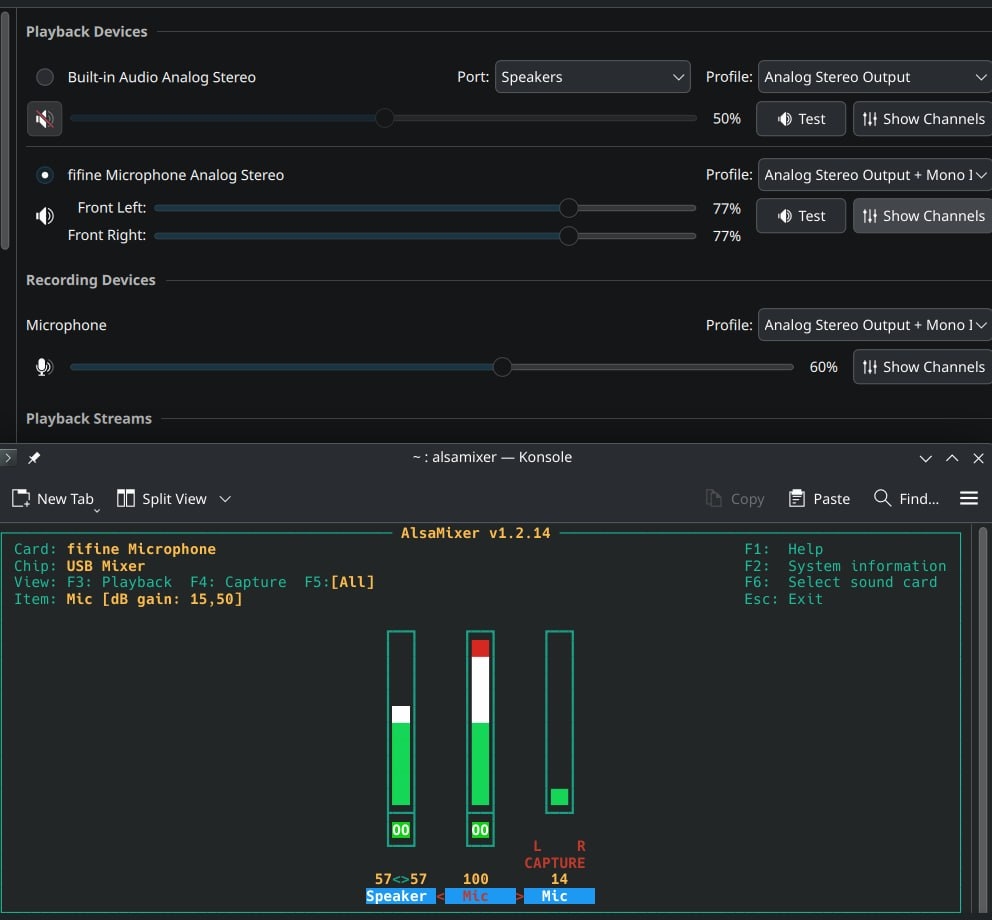Toggle Show Channels for fifine playback device
Viewport: 992px width, 920px height.
(923, 216)
